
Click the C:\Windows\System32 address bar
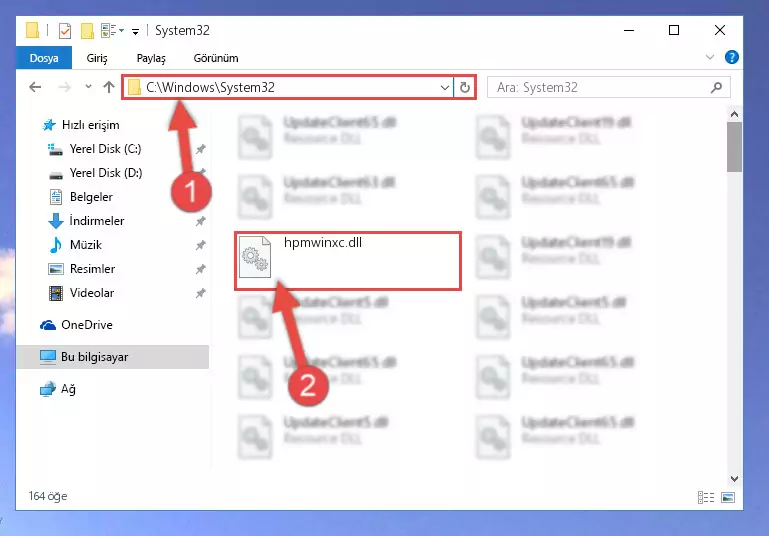pos(288,87)
